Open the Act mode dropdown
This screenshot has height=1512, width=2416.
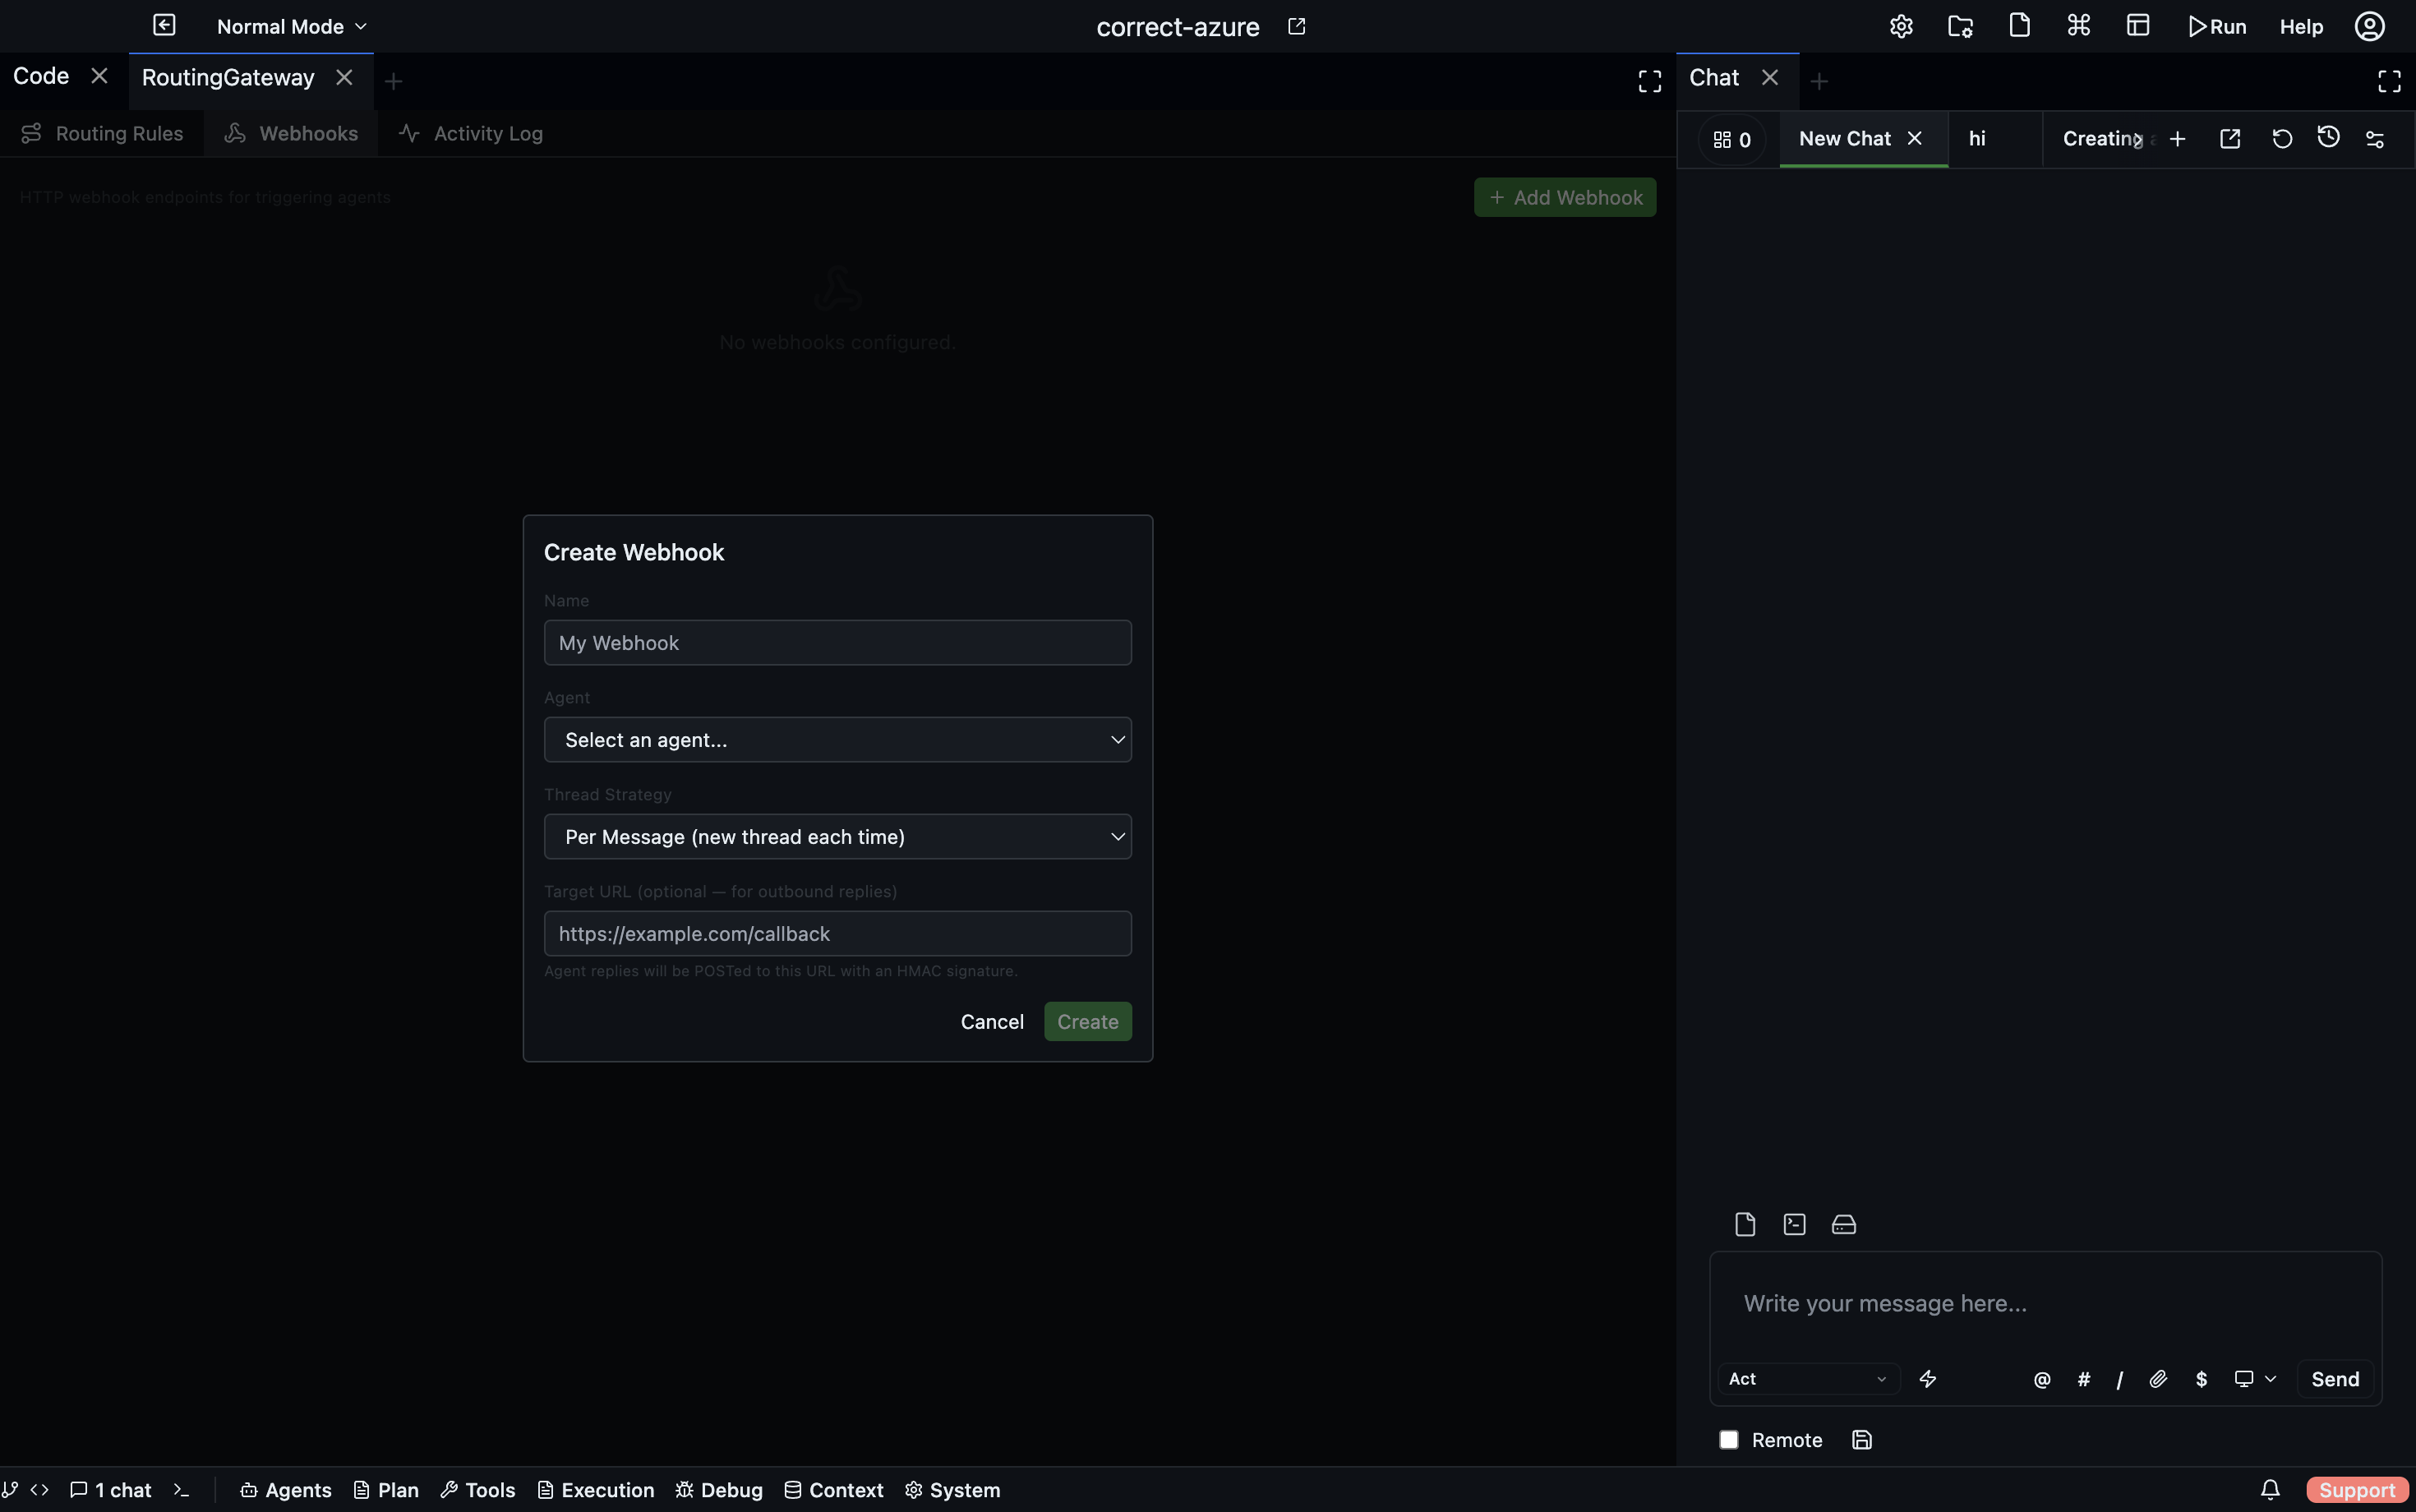(x=1806, y=1379)
